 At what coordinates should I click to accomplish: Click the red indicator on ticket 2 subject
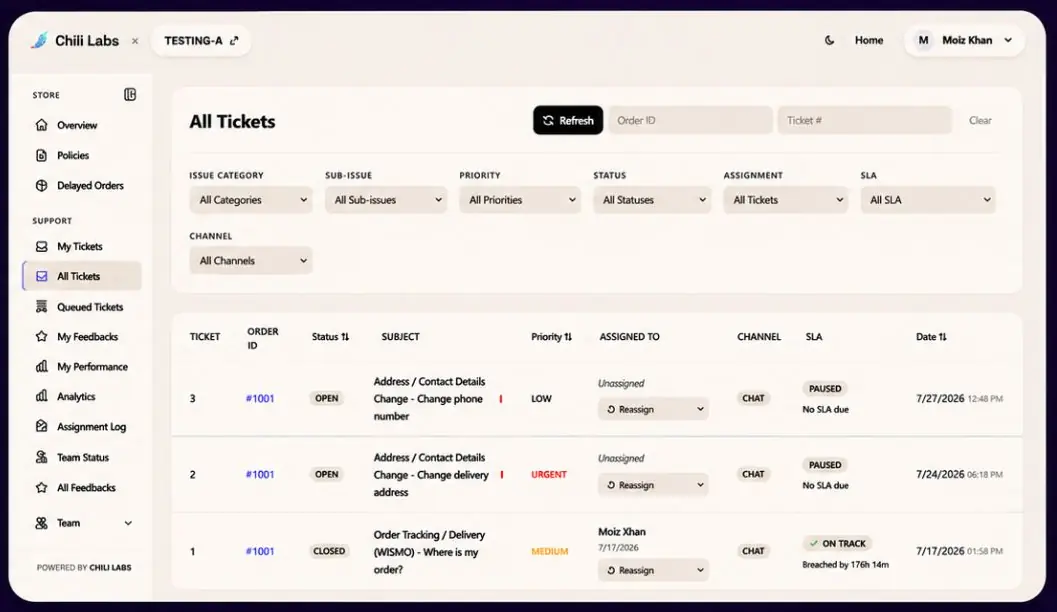(x=502, y=475)
